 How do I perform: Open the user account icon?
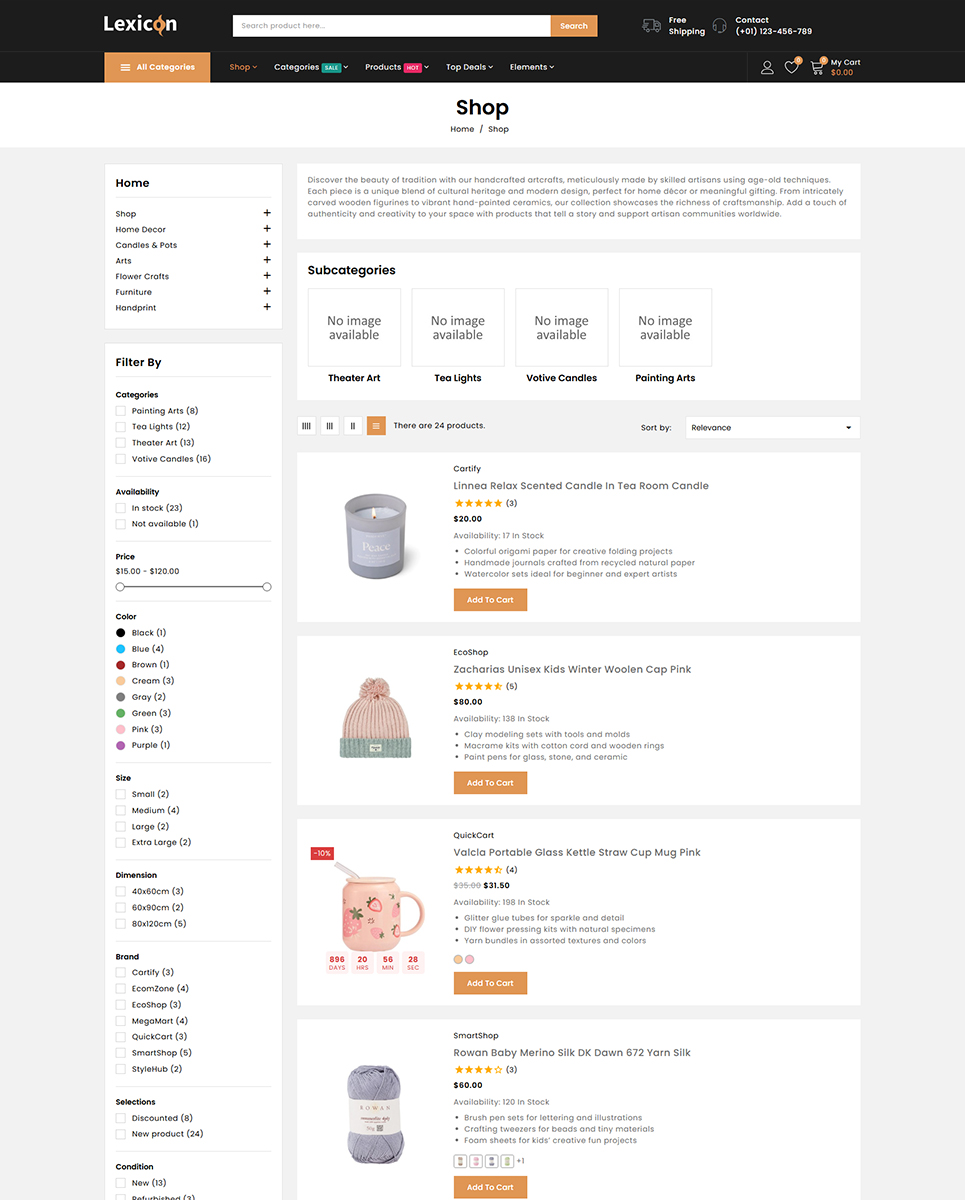pos(767,67)
